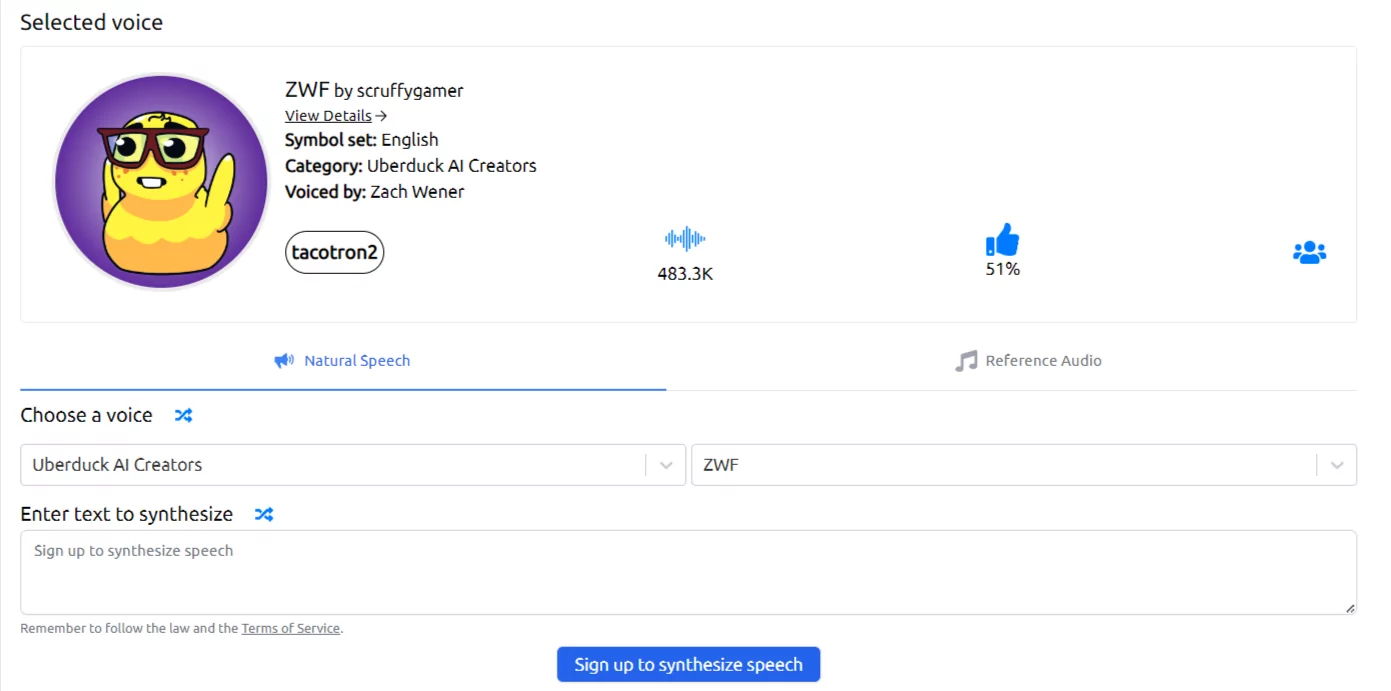Click the waveform icon above 483.3K

685,239
